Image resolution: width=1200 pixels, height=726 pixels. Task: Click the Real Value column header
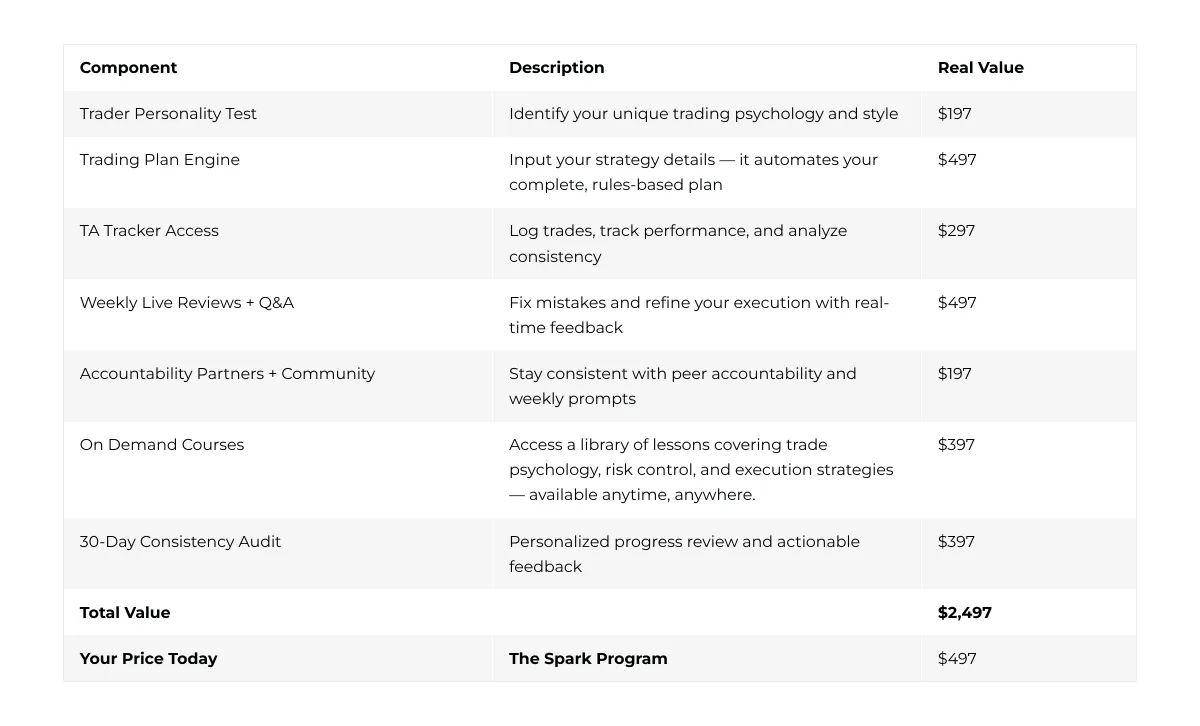pyautogui.click(x=980, y=68)
